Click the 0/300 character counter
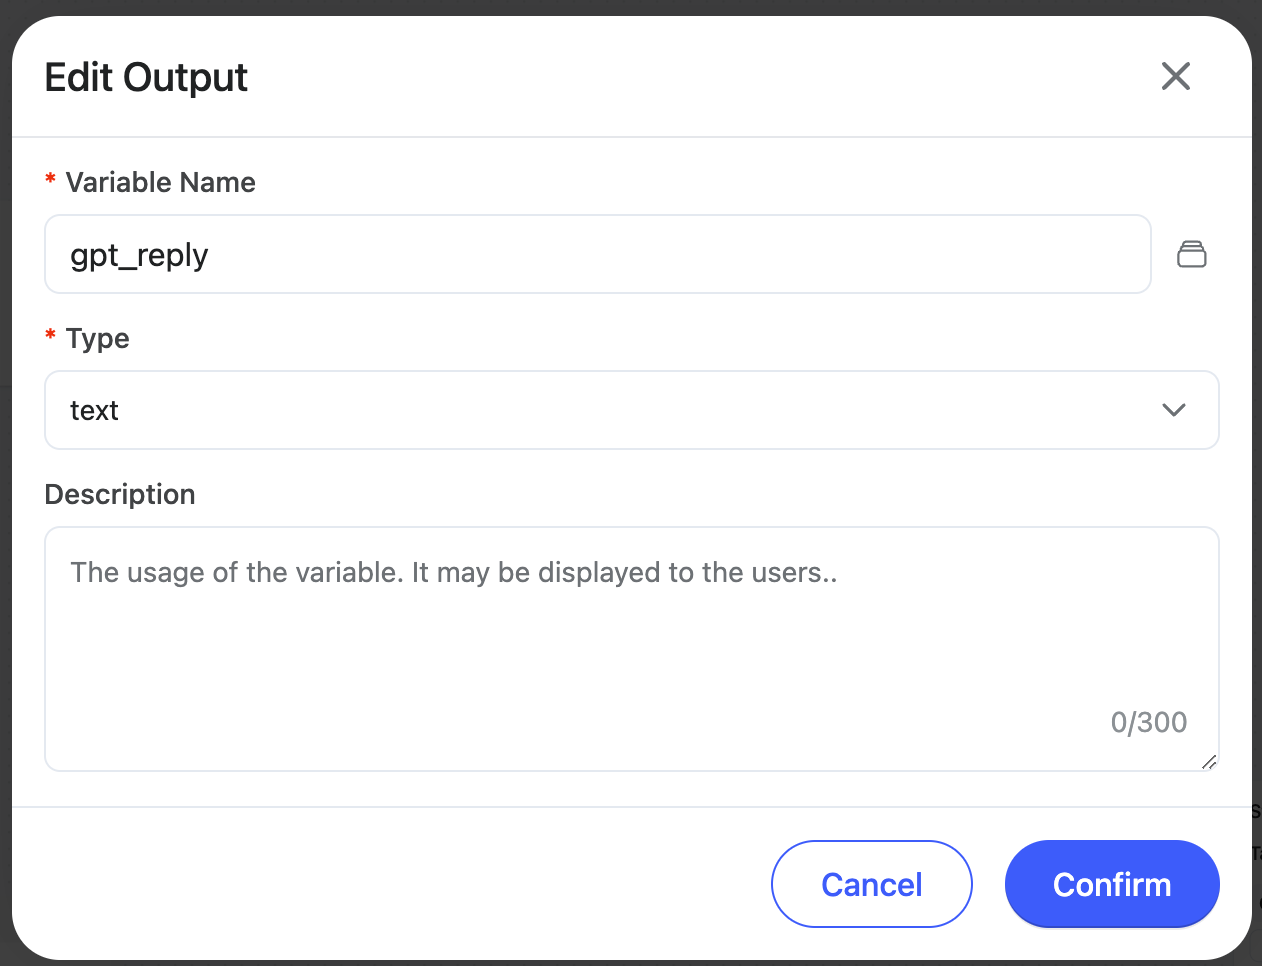The height and width of the screenshot is (966, 1262). pos(1148,722)
